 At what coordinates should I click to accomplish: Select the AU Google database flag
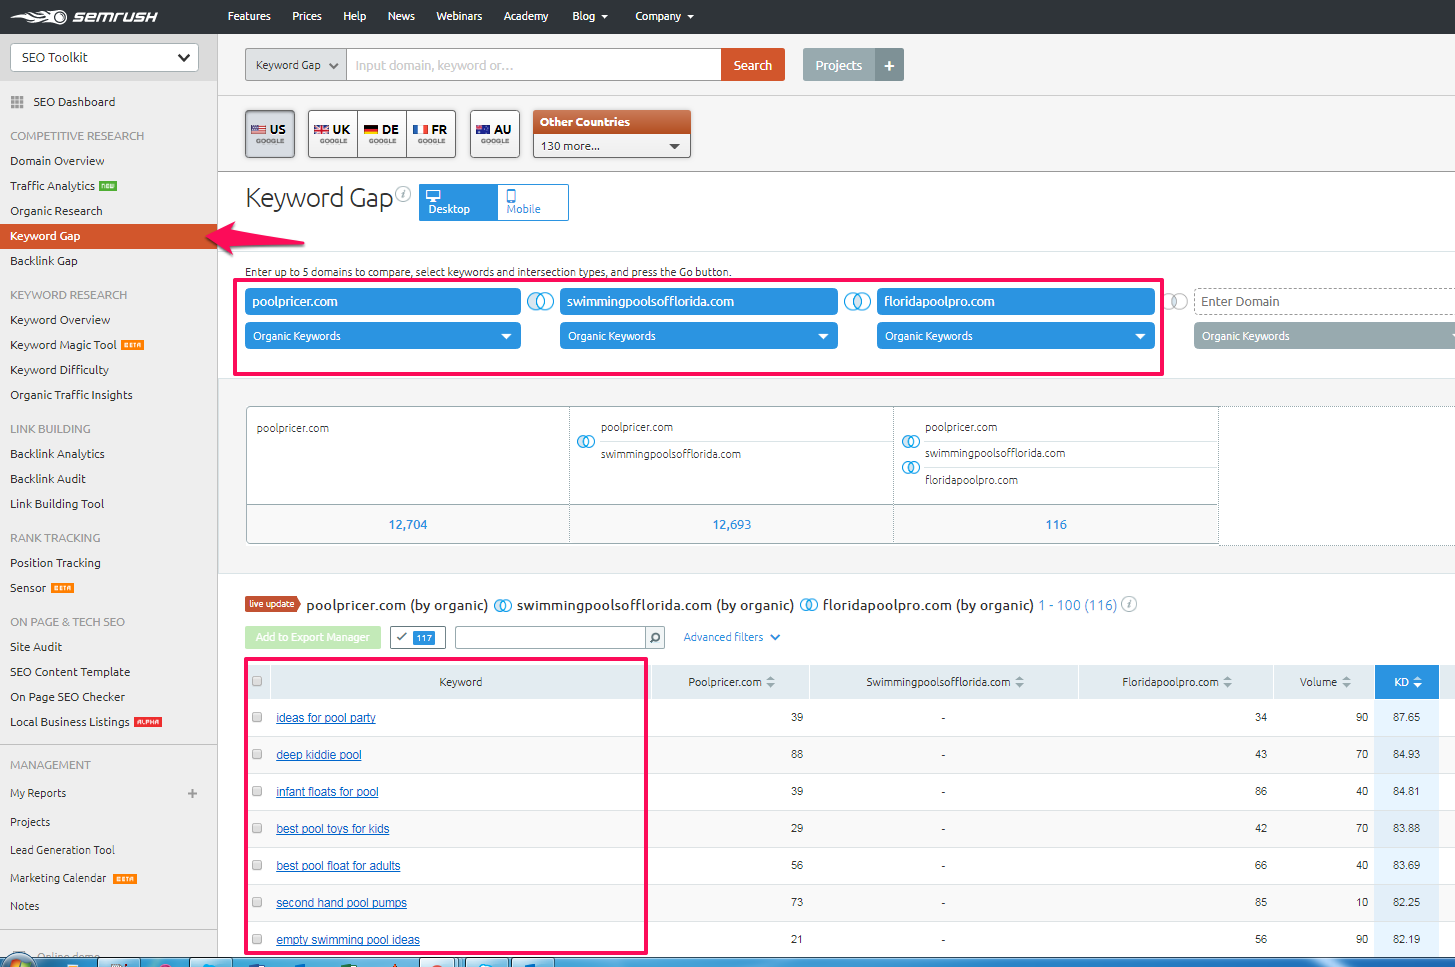495,134
